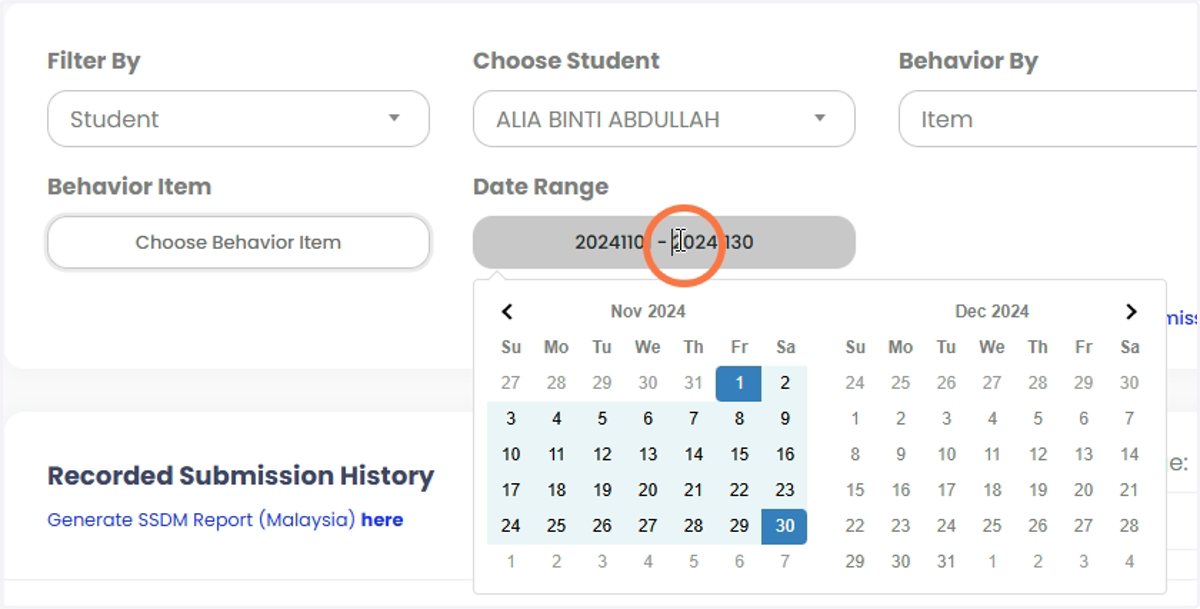This screenshot has height=609, width=1200.
Task: Pick December 25 in Dec 2024 calendar
Action: pyautogui.click(x=992, y=526)
